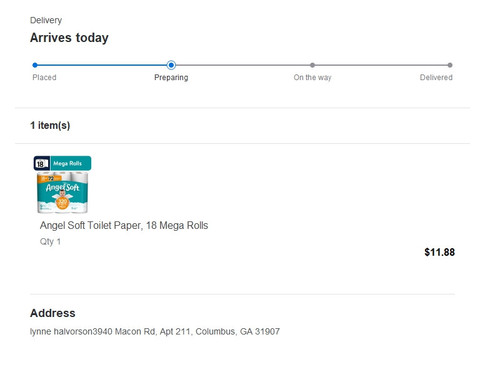Screen dimensions: 500x379
Task: Click the Delivered status label
Action: click(x=436, y=77)
